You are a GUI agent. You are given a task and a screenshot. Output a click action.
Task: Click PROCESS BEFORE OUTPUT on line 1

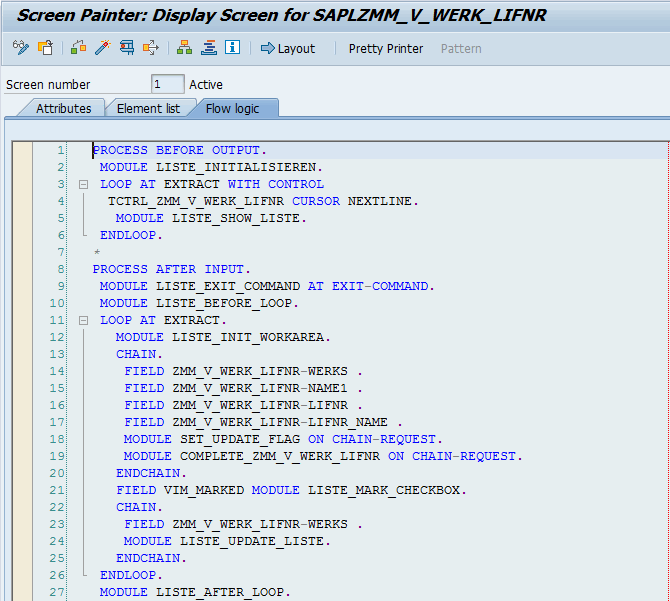coord(179,150)
